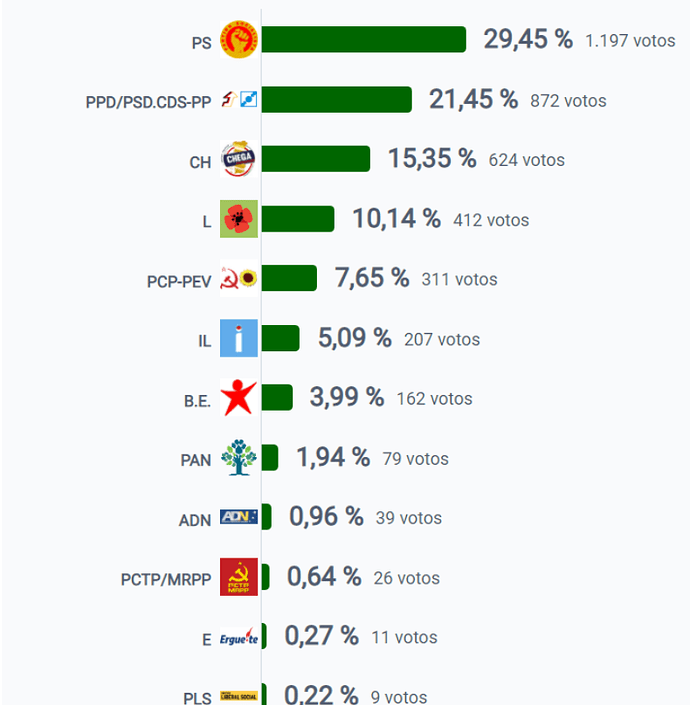This screenshot has height=705, width=690.
Task: Click the PLS yellow party logo
Action: coord(239,696)
